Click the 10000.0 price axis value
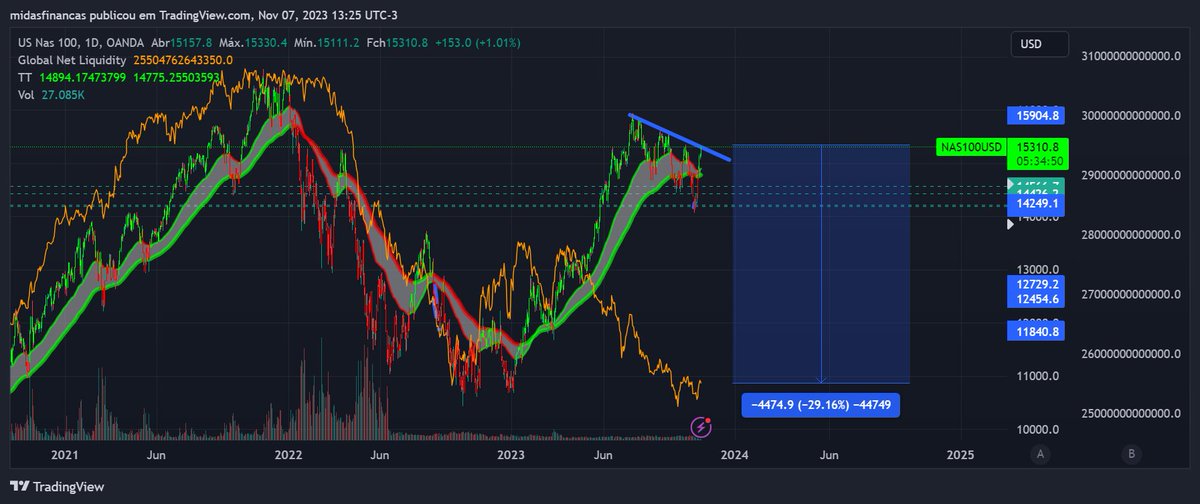The image size is (1200, 504). tap(1038, 430)
